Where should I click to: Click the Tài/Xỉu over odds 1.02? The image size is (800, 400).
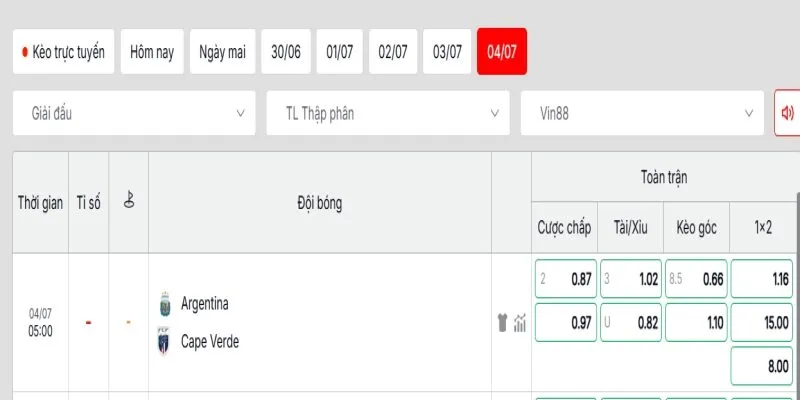[x=631, y=279]
